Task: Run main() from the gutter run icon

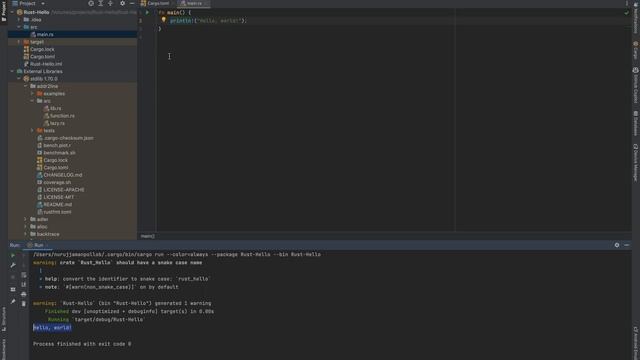Action: pyautogui.click(x=147, y=12)
